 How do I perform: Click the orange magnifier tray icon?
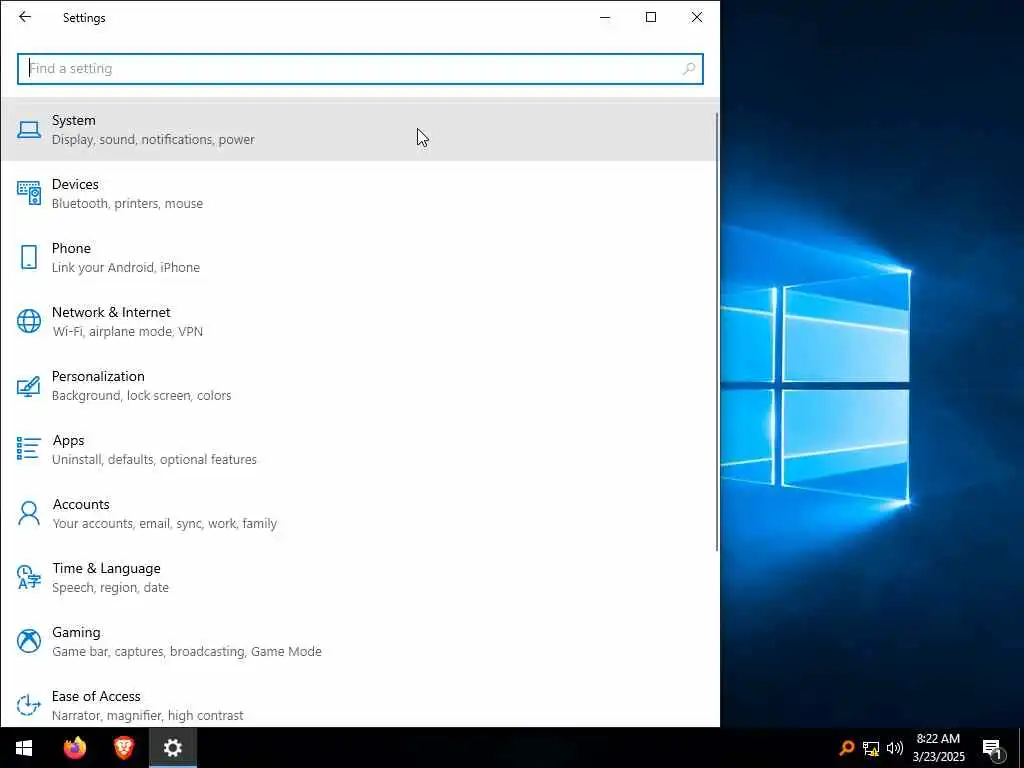click(847, 748)
